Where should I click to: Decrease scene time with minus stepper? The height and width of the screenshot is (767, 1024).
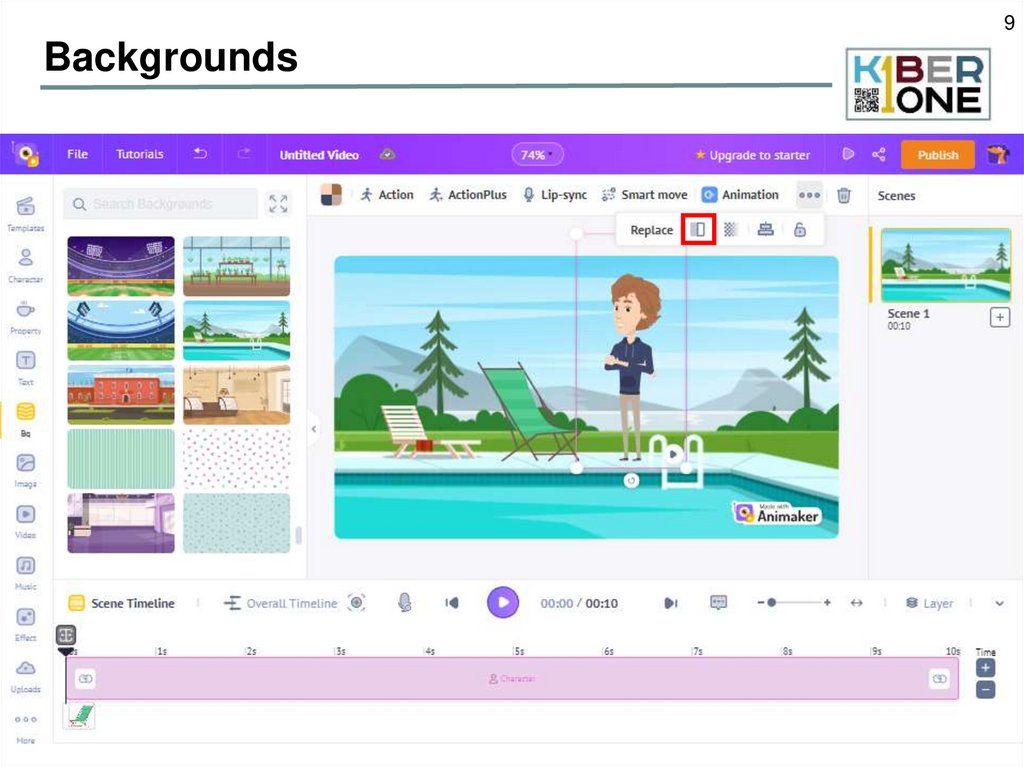pyautogui.click(x=985, y=689)
